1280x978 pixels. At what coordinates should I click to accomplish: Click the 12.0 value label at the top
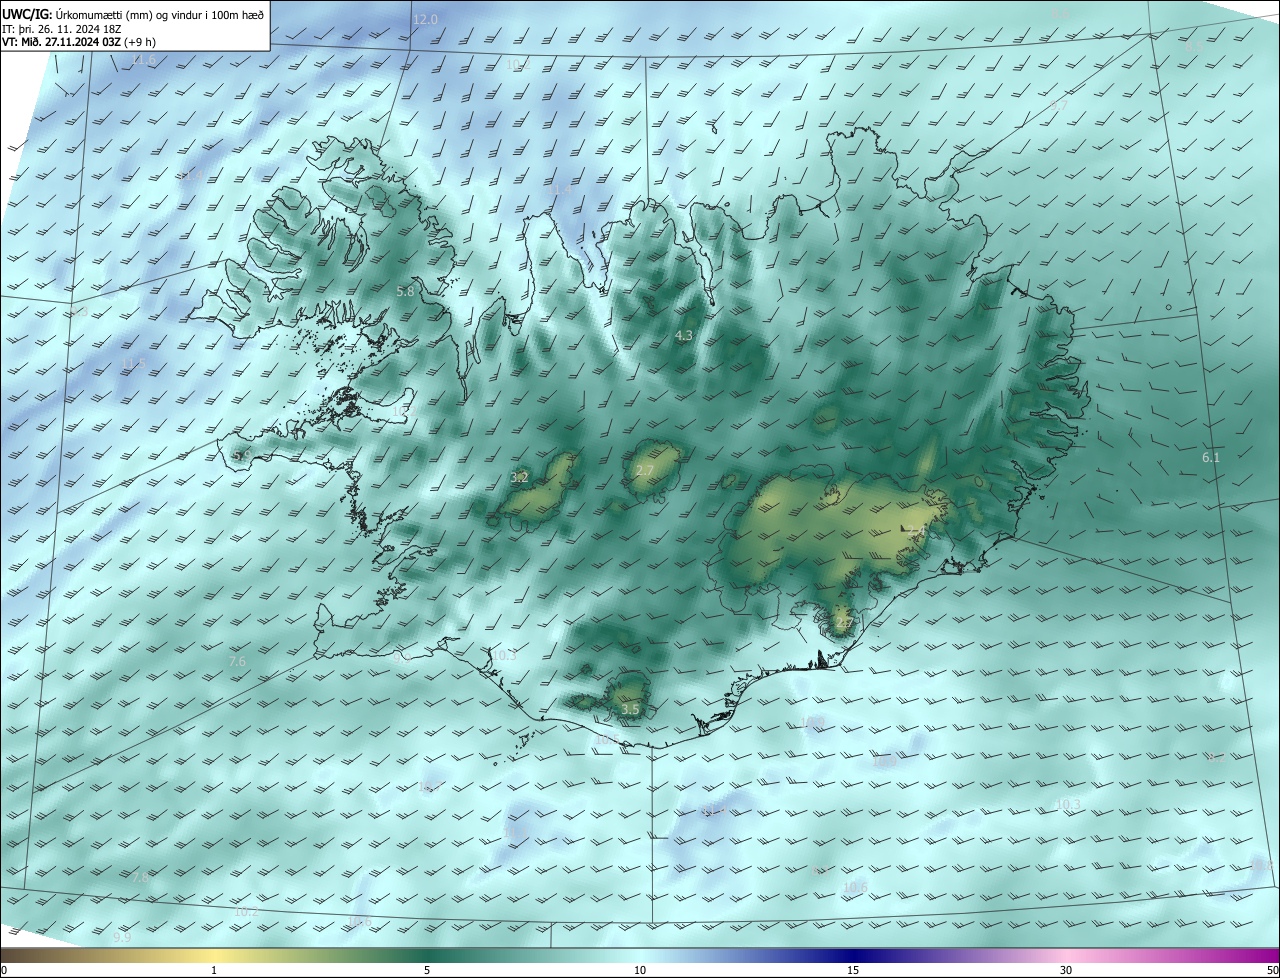click(x=425, y=20)
